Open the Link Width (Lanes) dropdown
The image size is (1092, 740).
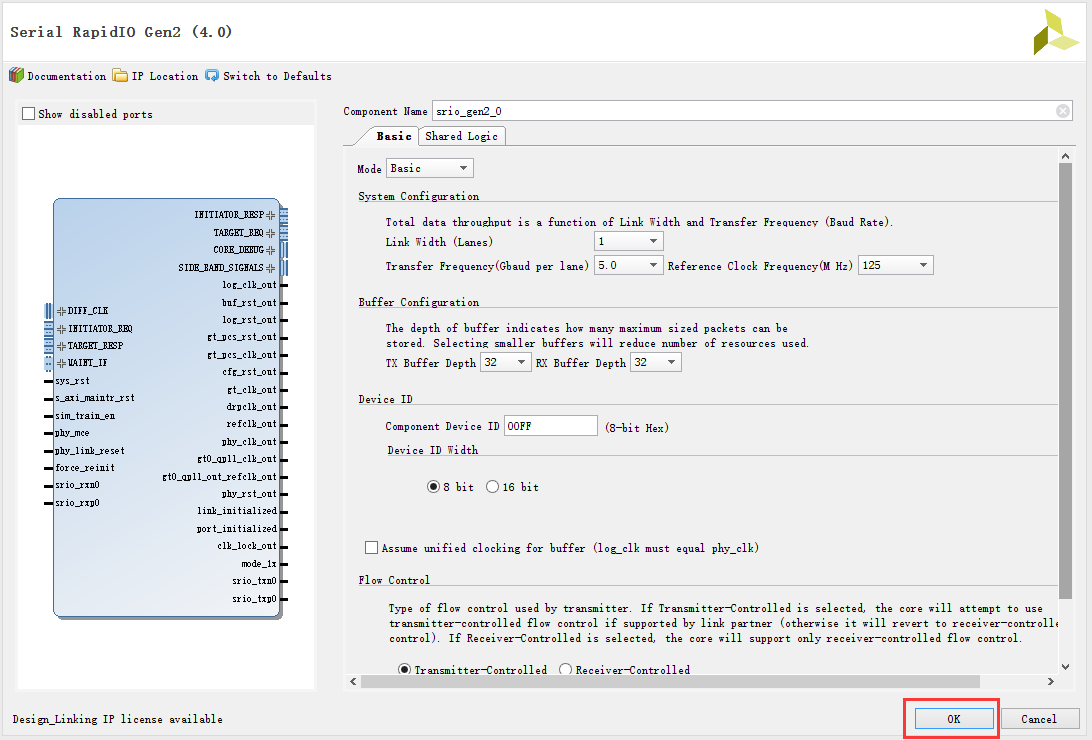point(628,242)
